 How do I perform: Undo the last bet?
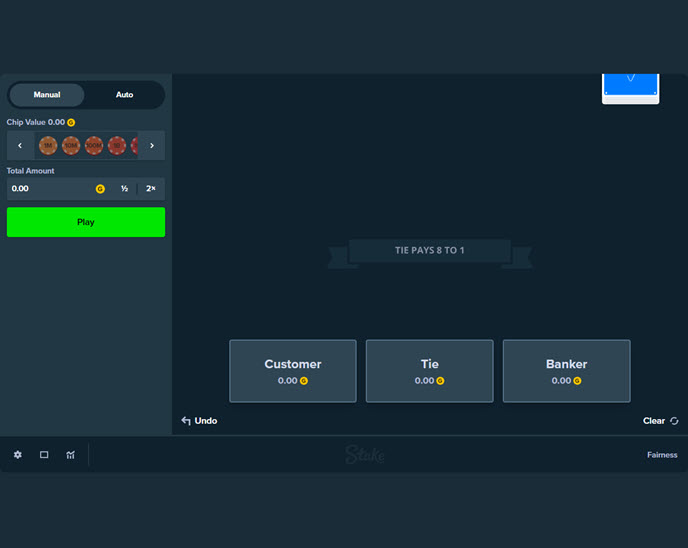coord(199,421)
